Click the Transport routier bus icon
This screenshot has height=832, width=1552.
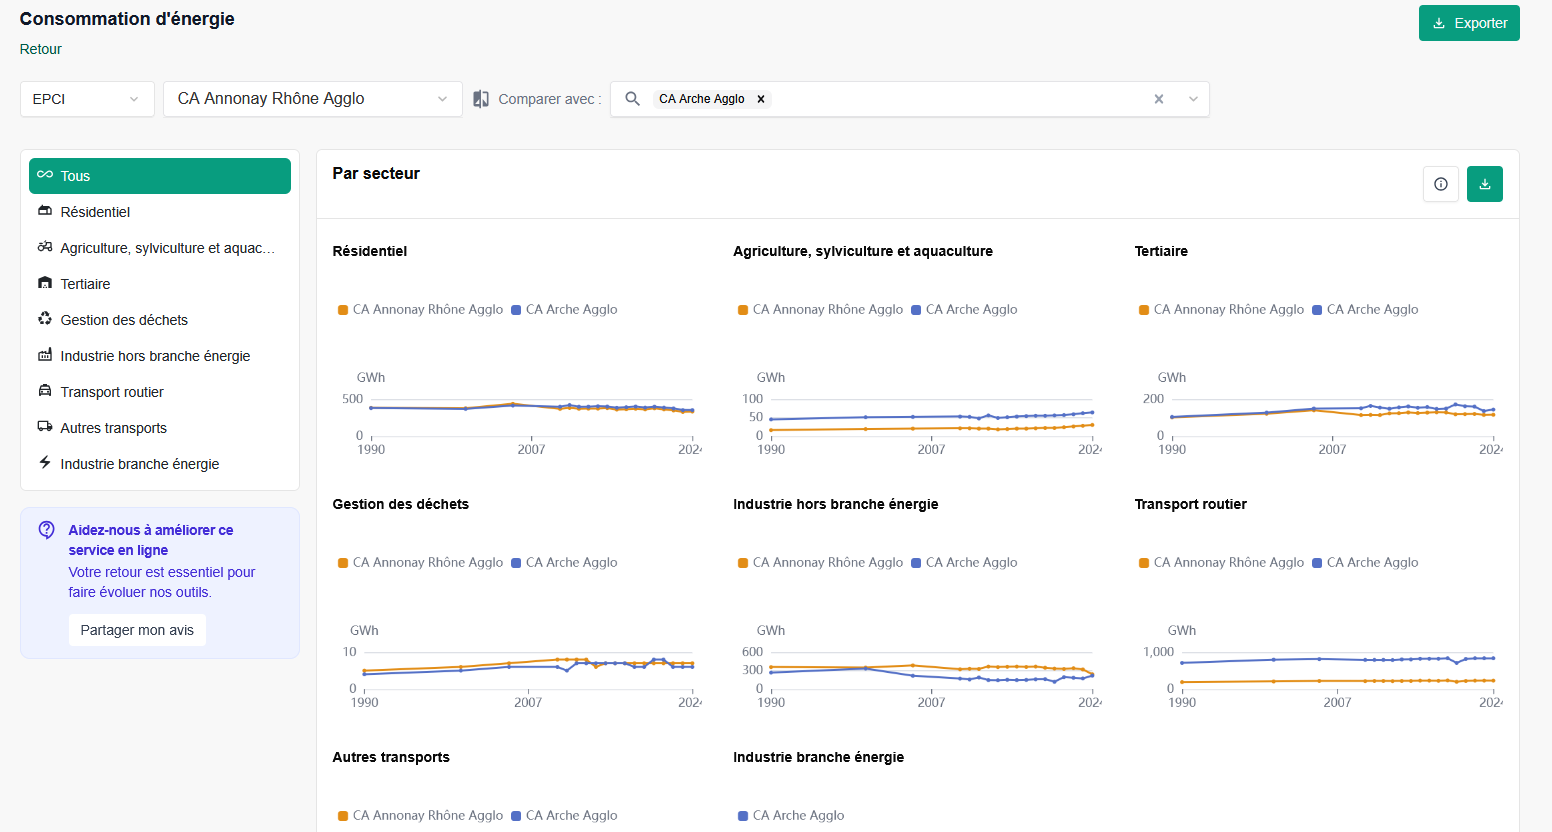point(45,391)
